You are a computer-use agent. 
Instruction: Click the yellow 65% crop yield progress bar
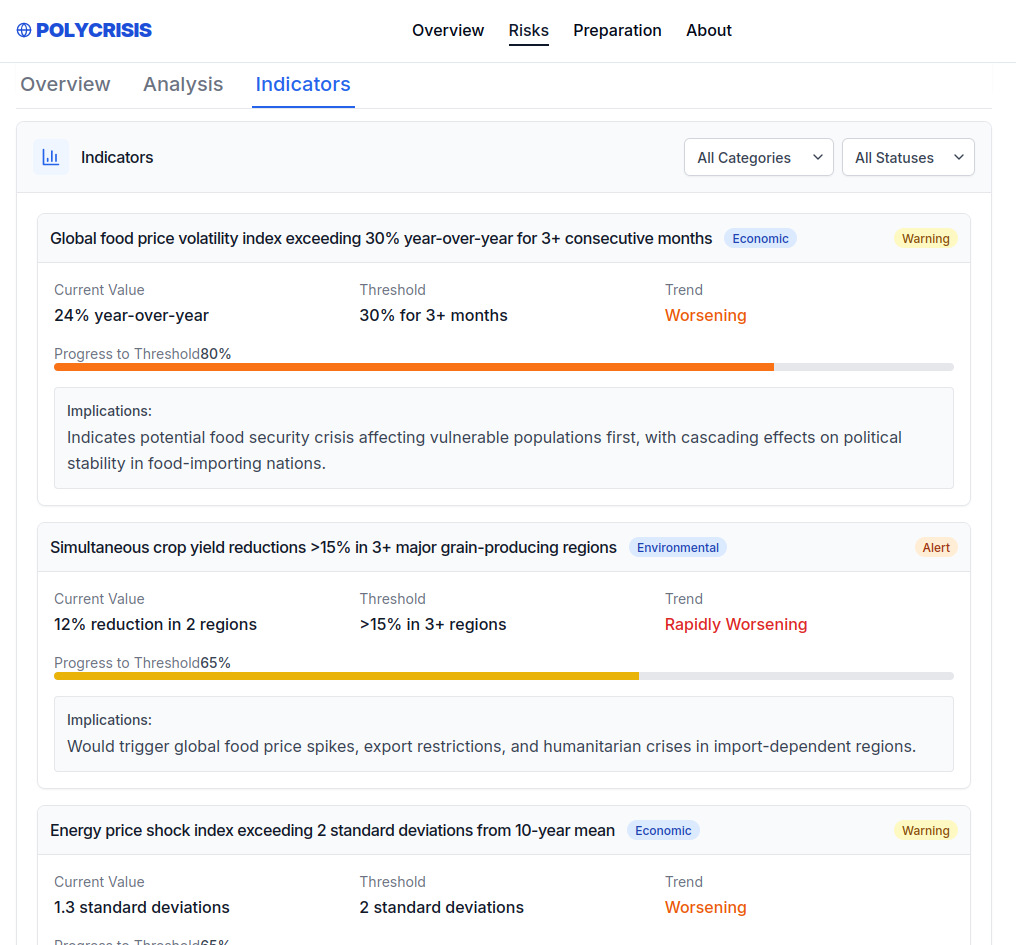click(x=346, y=676)
